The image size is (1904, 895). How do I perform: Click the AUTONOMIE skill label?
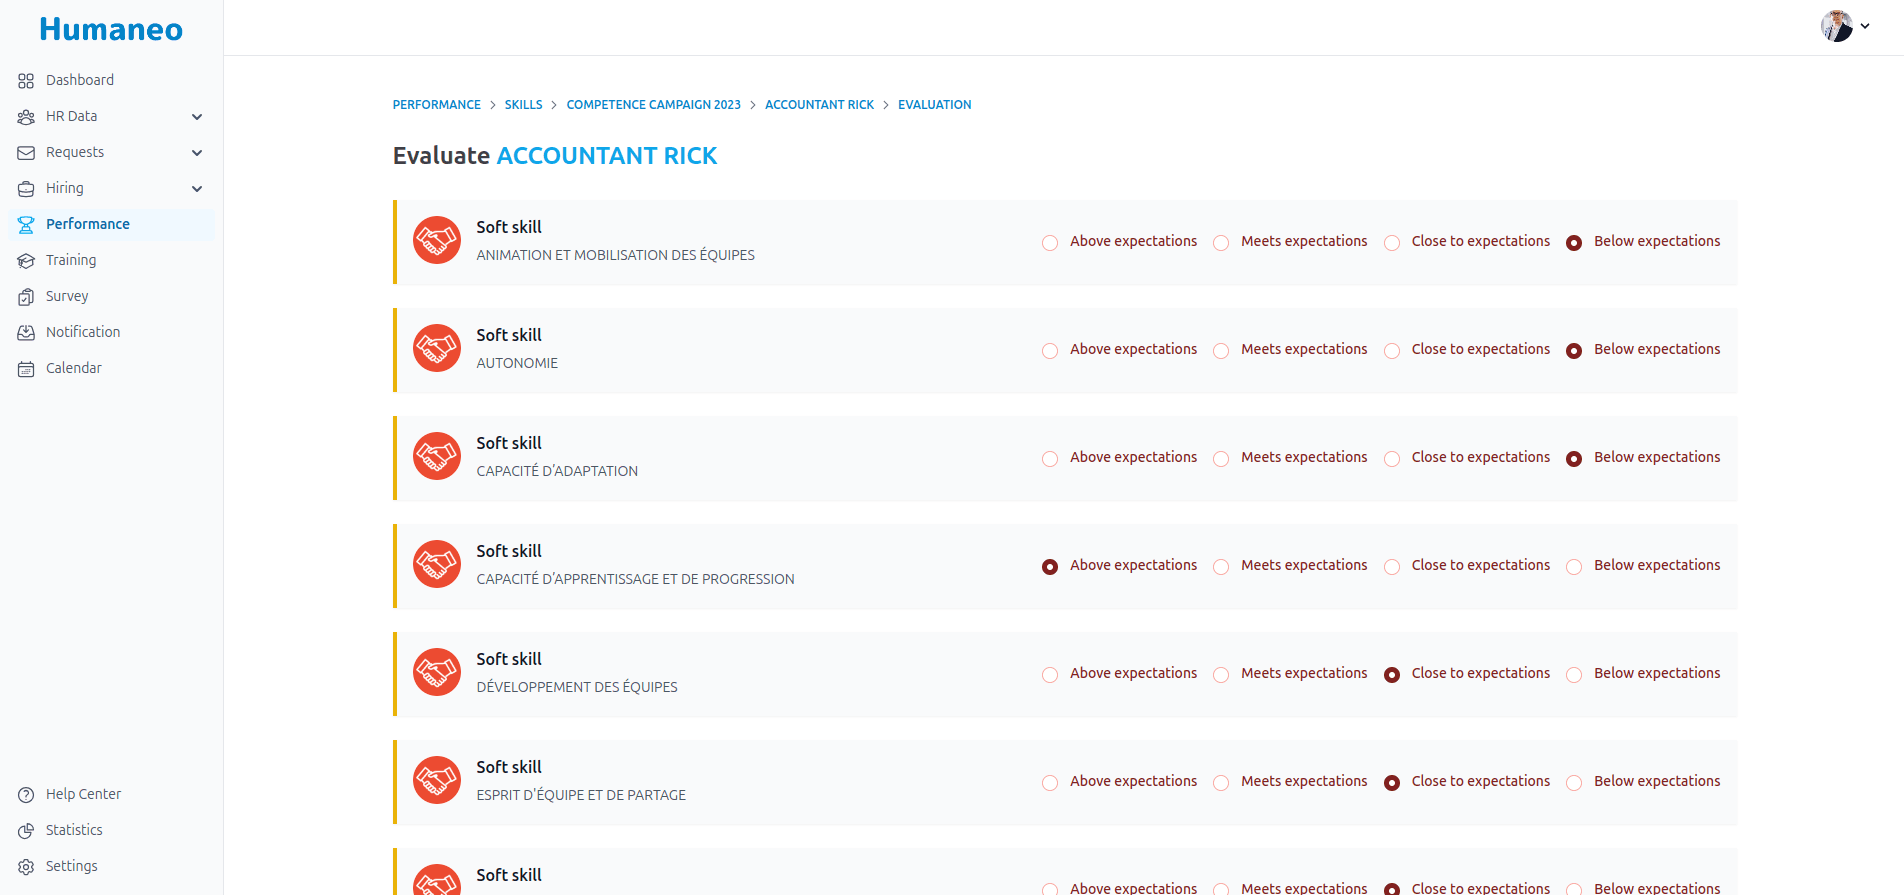pyautogui.click(x=517, y=363)
